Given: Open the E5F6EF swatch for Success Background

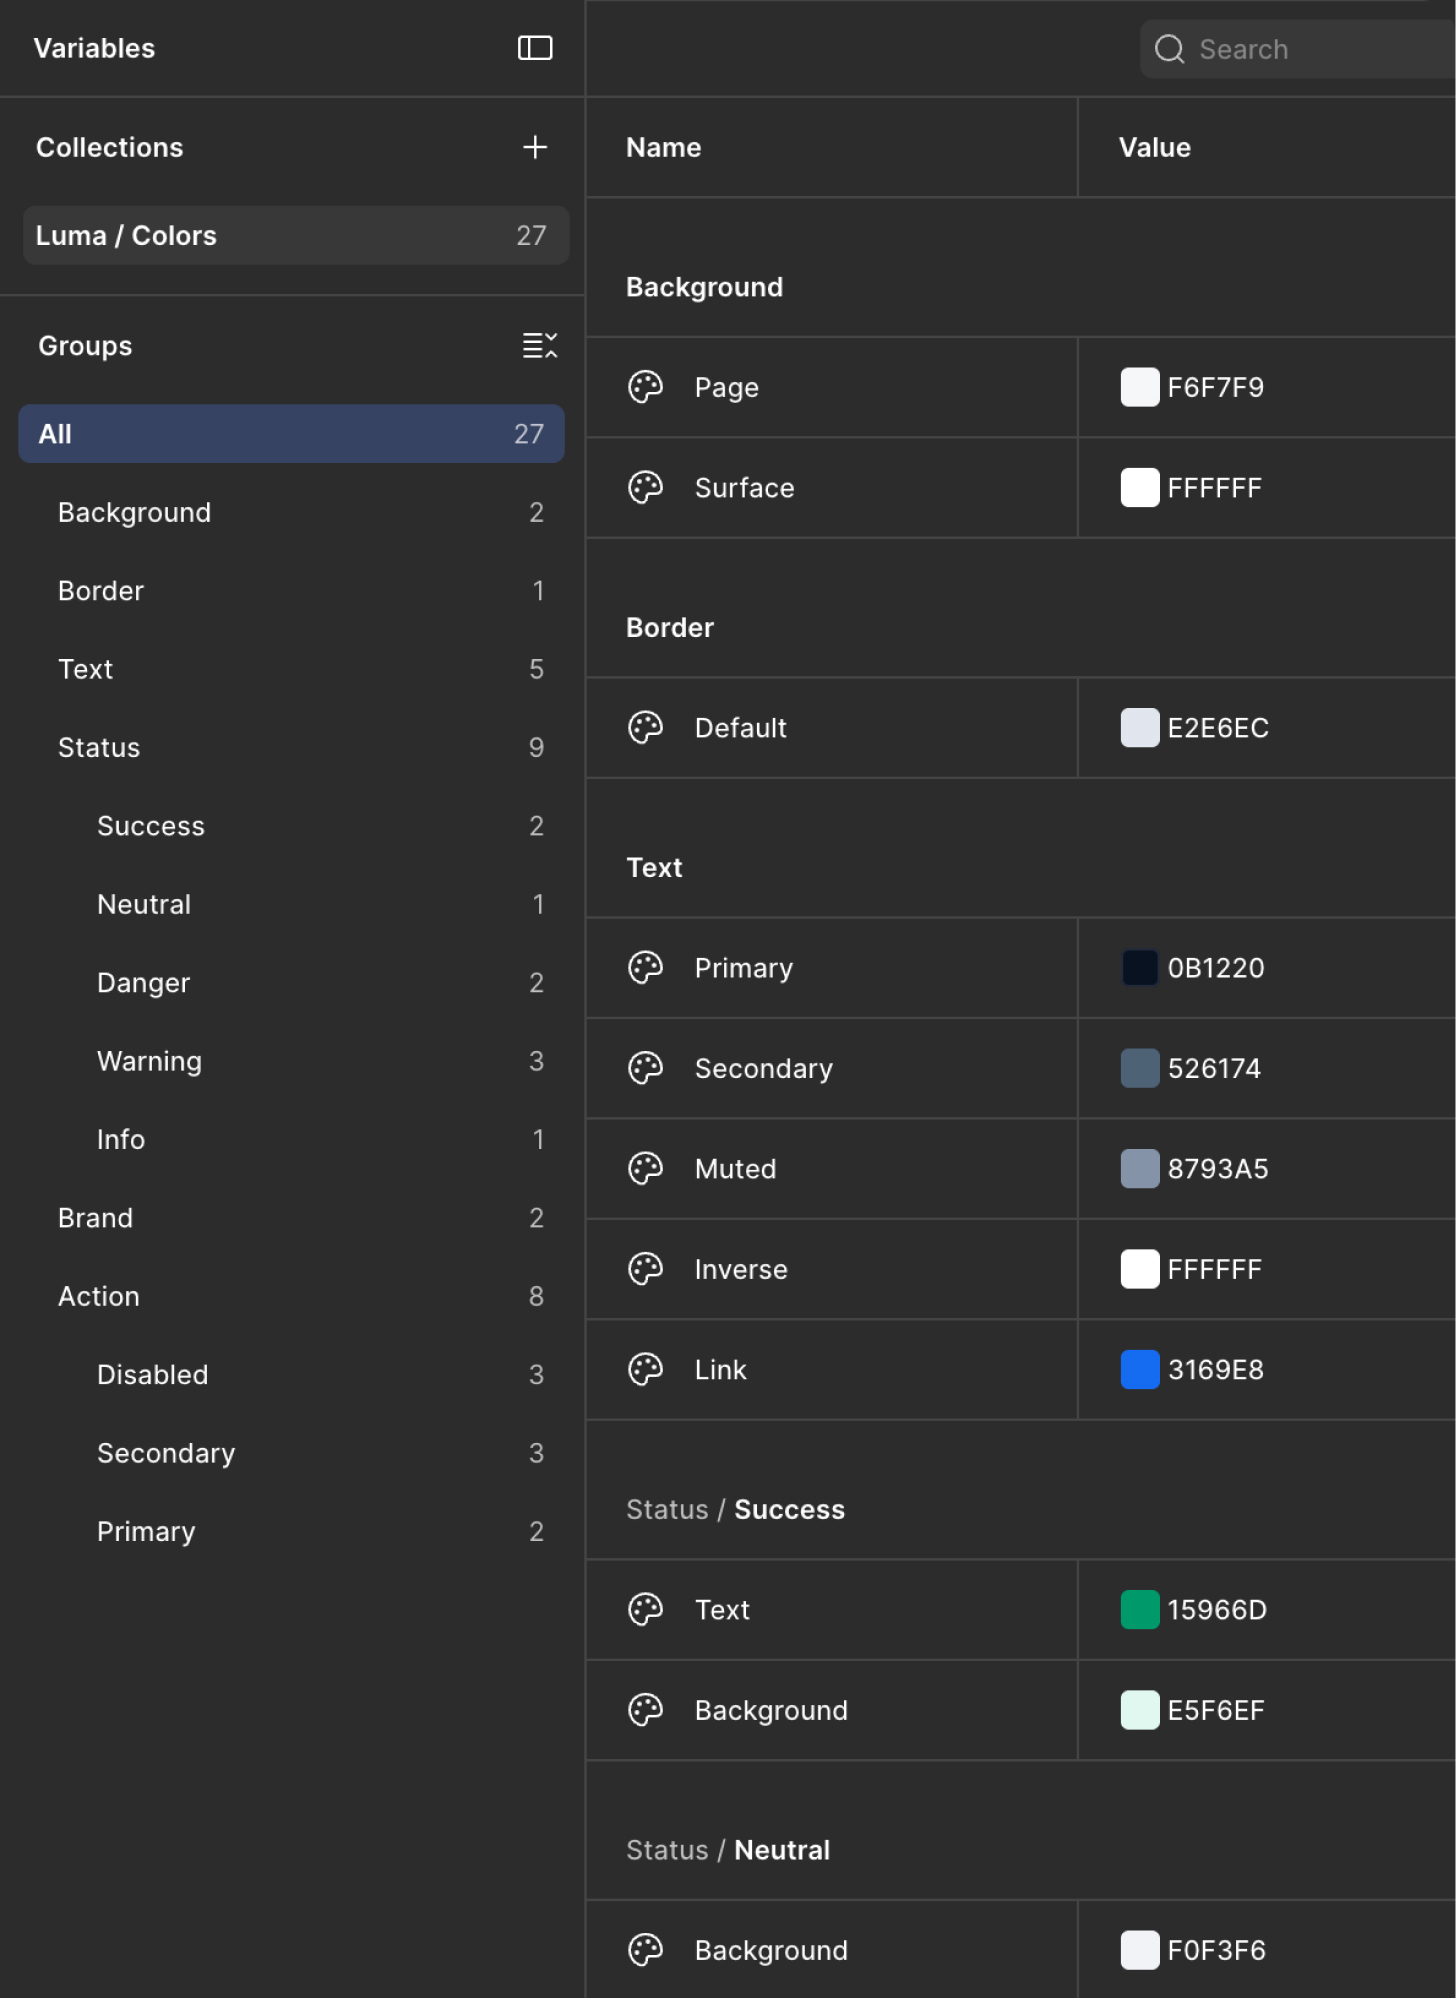Looking at the screenshot, I should click(1140, 1710).
